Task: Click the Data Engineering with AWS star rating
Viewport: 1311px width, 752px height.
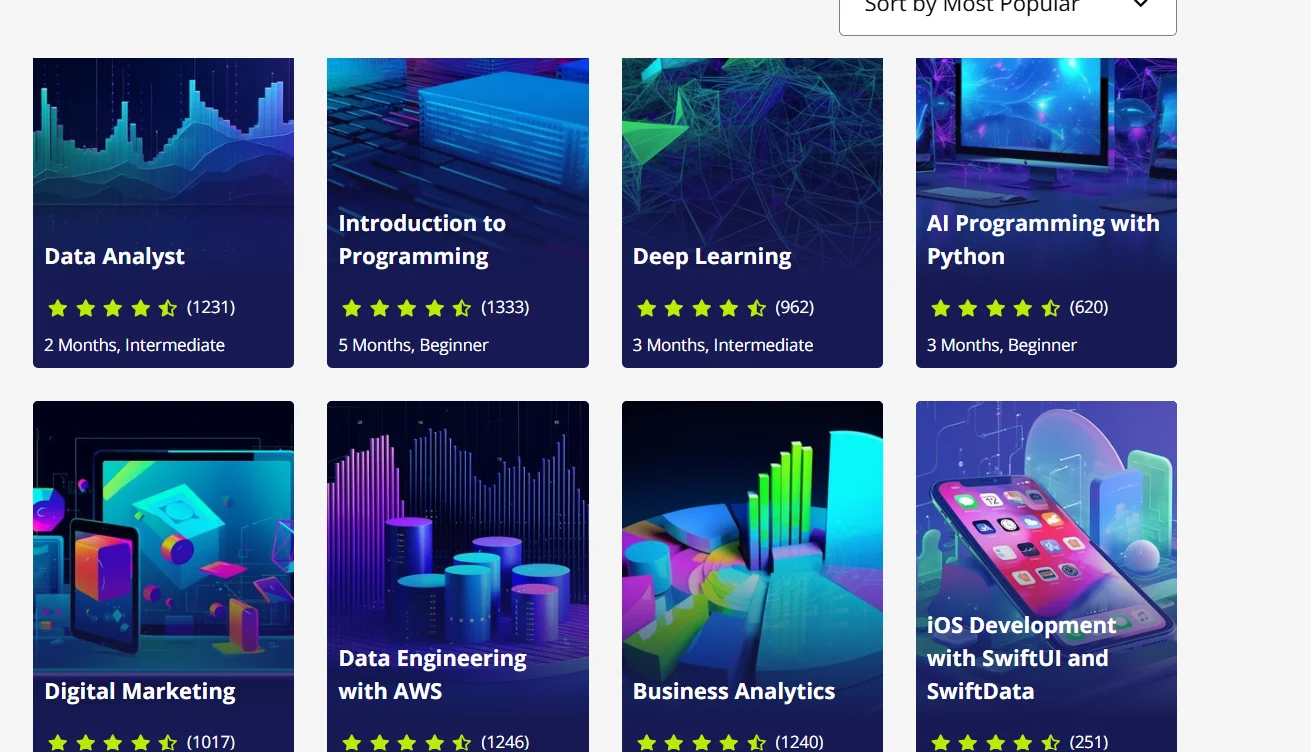Action: point(406,743)
